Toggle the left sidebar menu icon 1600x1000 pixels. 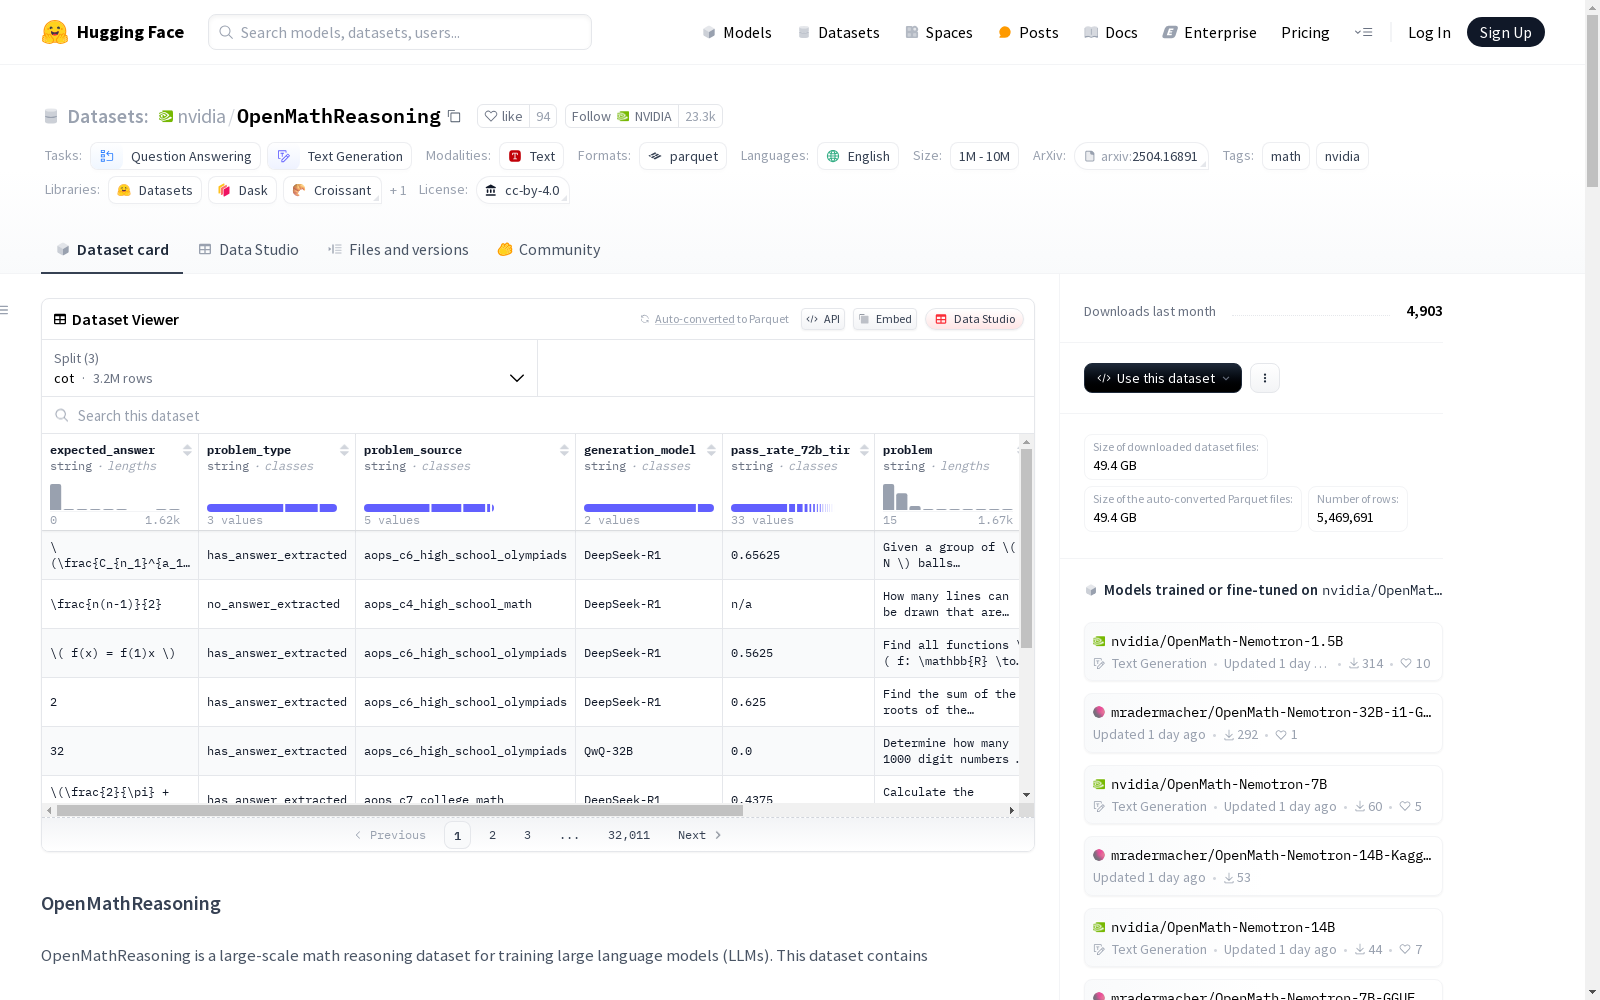(x=4, y=310)
